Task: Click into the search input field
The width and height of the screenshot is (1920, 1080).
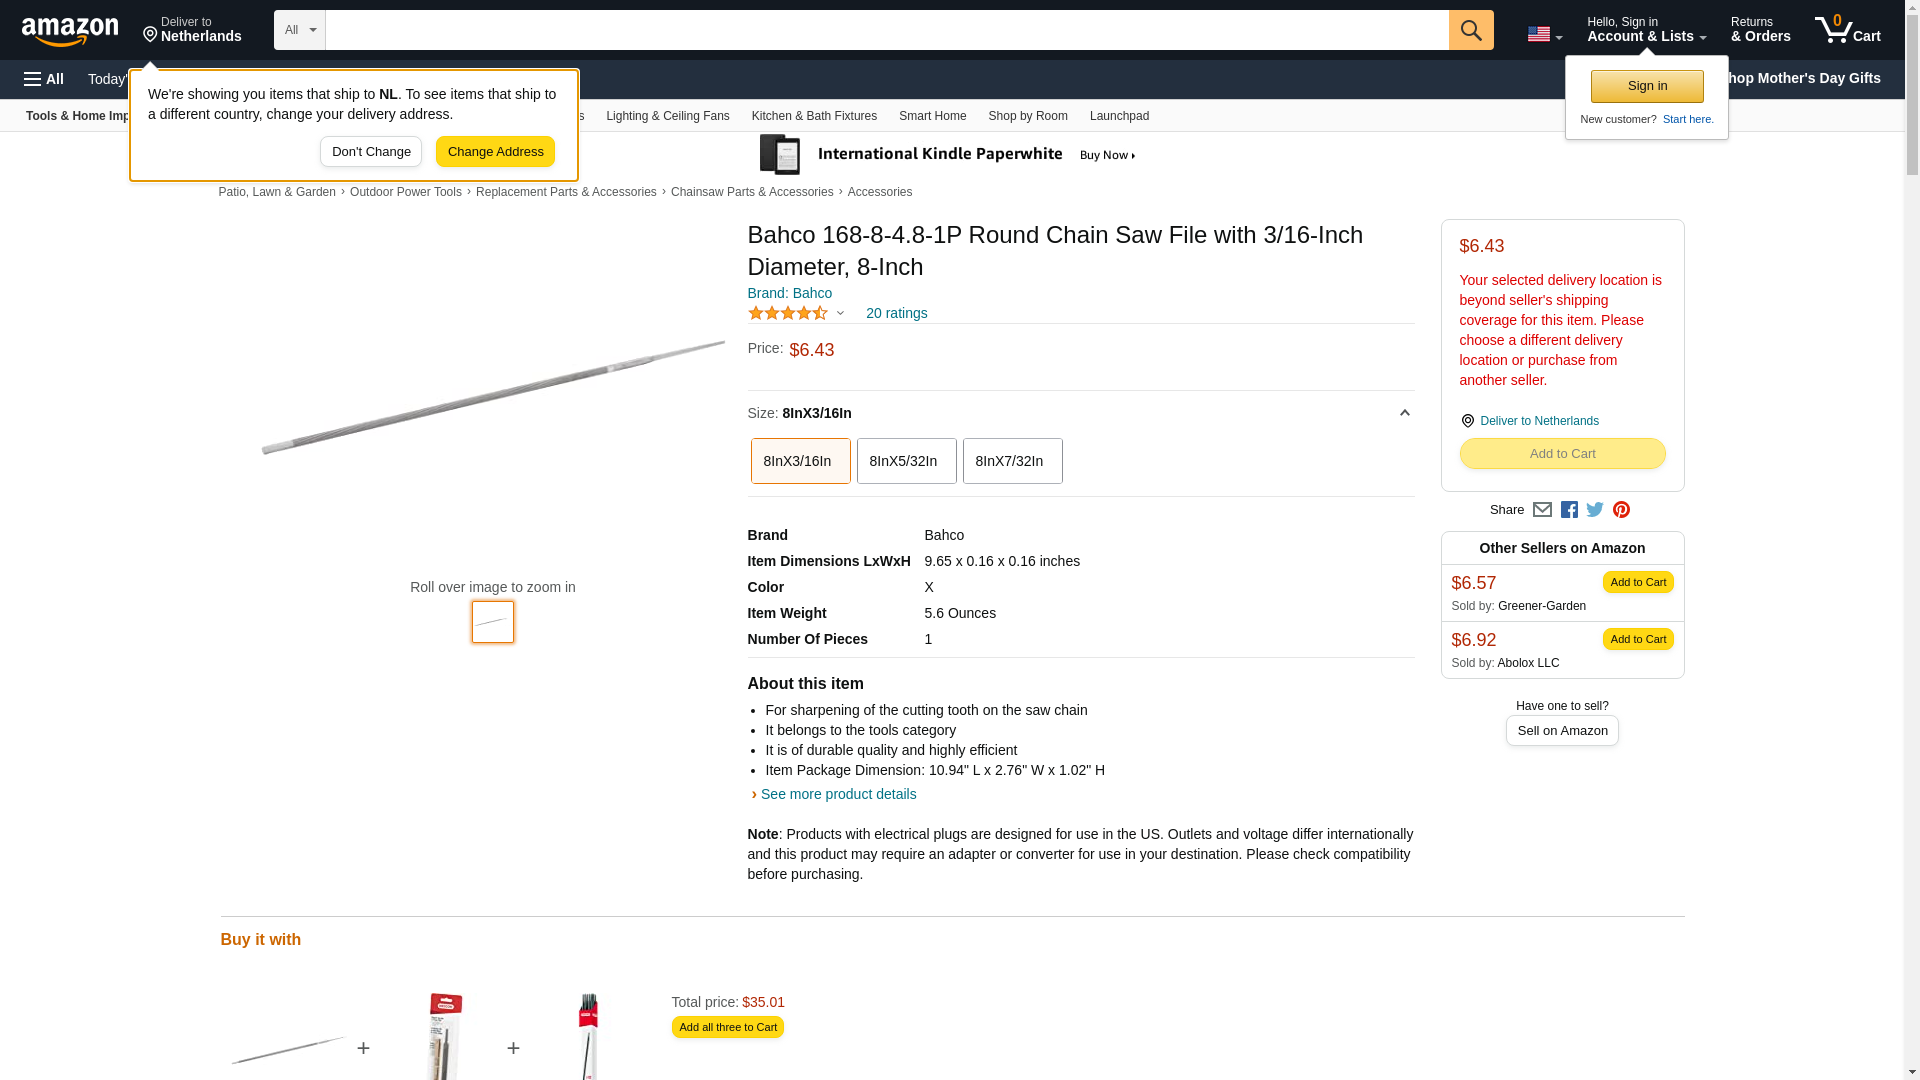Action: [x=886, y=30]
